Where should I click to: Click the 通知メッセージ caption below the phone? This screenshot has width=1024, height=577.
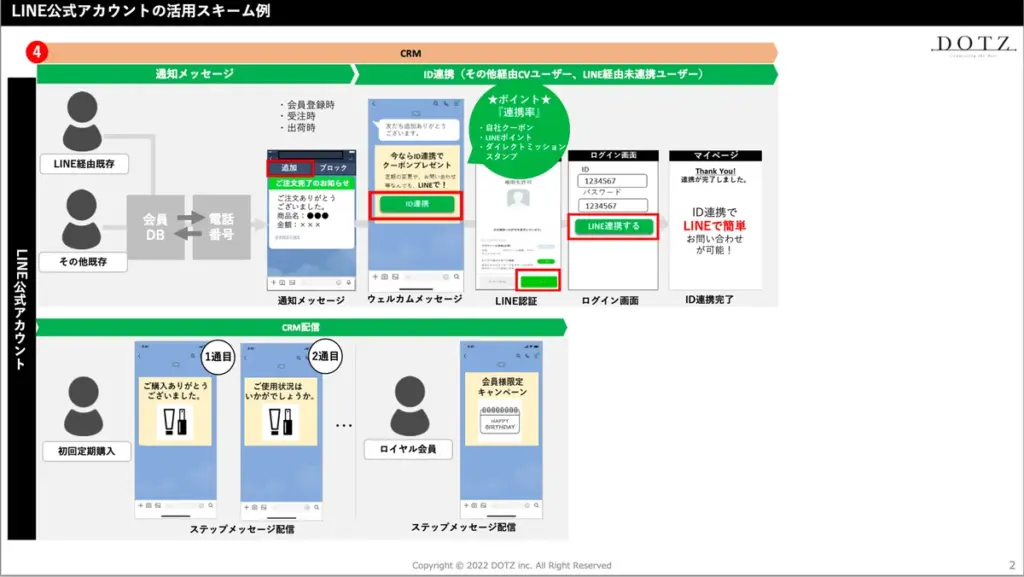click(x=311, y=300)
